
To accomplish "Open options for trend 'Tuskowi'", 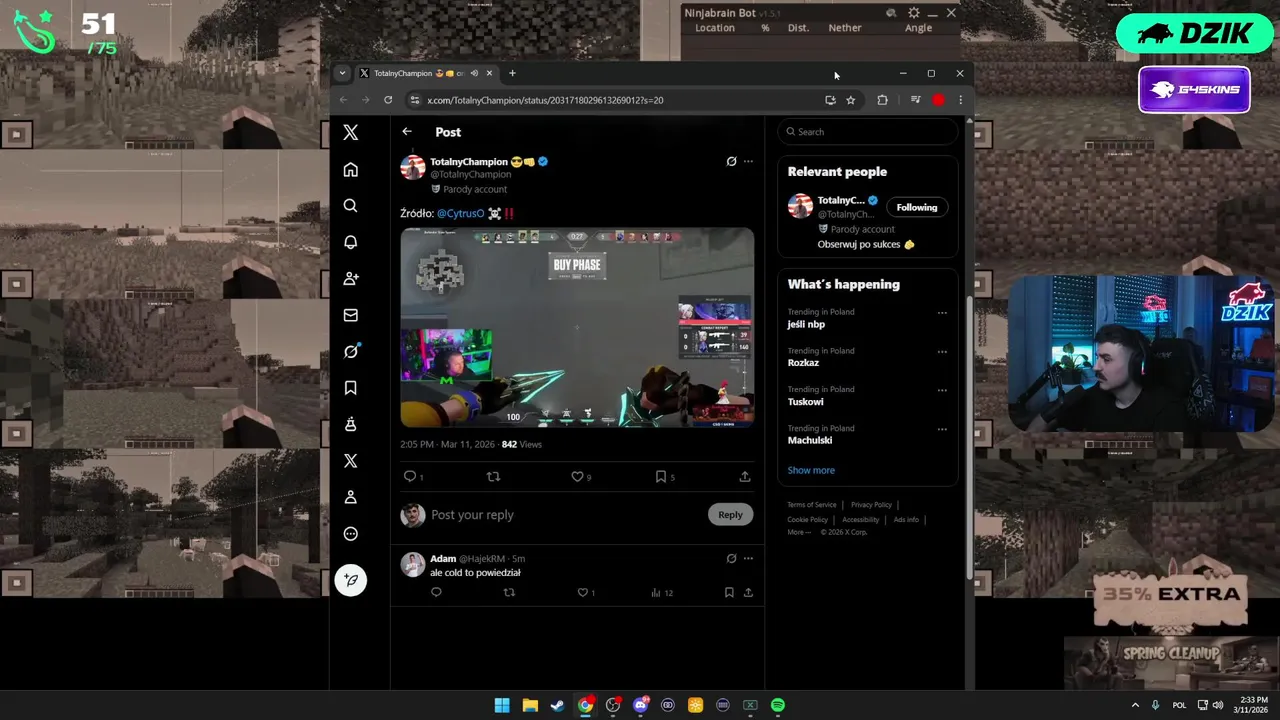I will [942, 391].
